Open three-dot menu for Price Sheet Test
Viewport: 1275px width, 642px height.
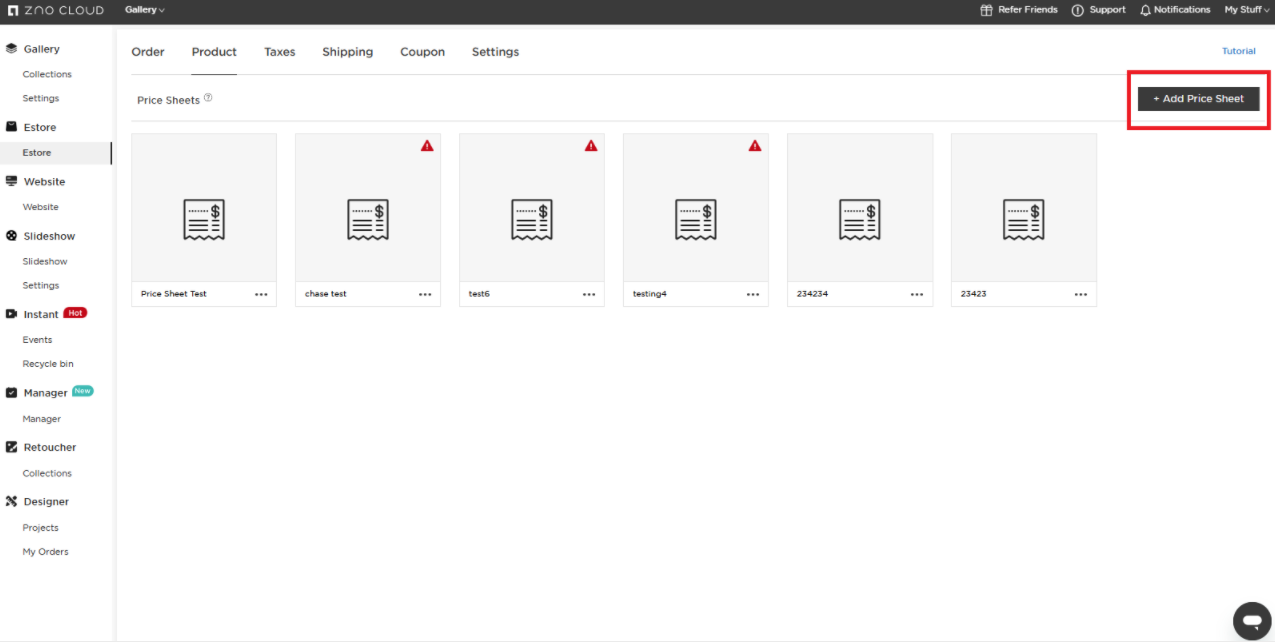[261, 294]
